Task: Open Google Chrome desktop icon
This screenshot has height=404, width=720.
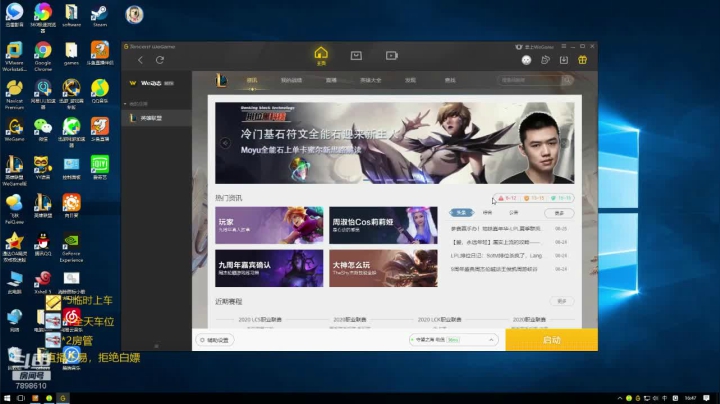Action: 43,56
